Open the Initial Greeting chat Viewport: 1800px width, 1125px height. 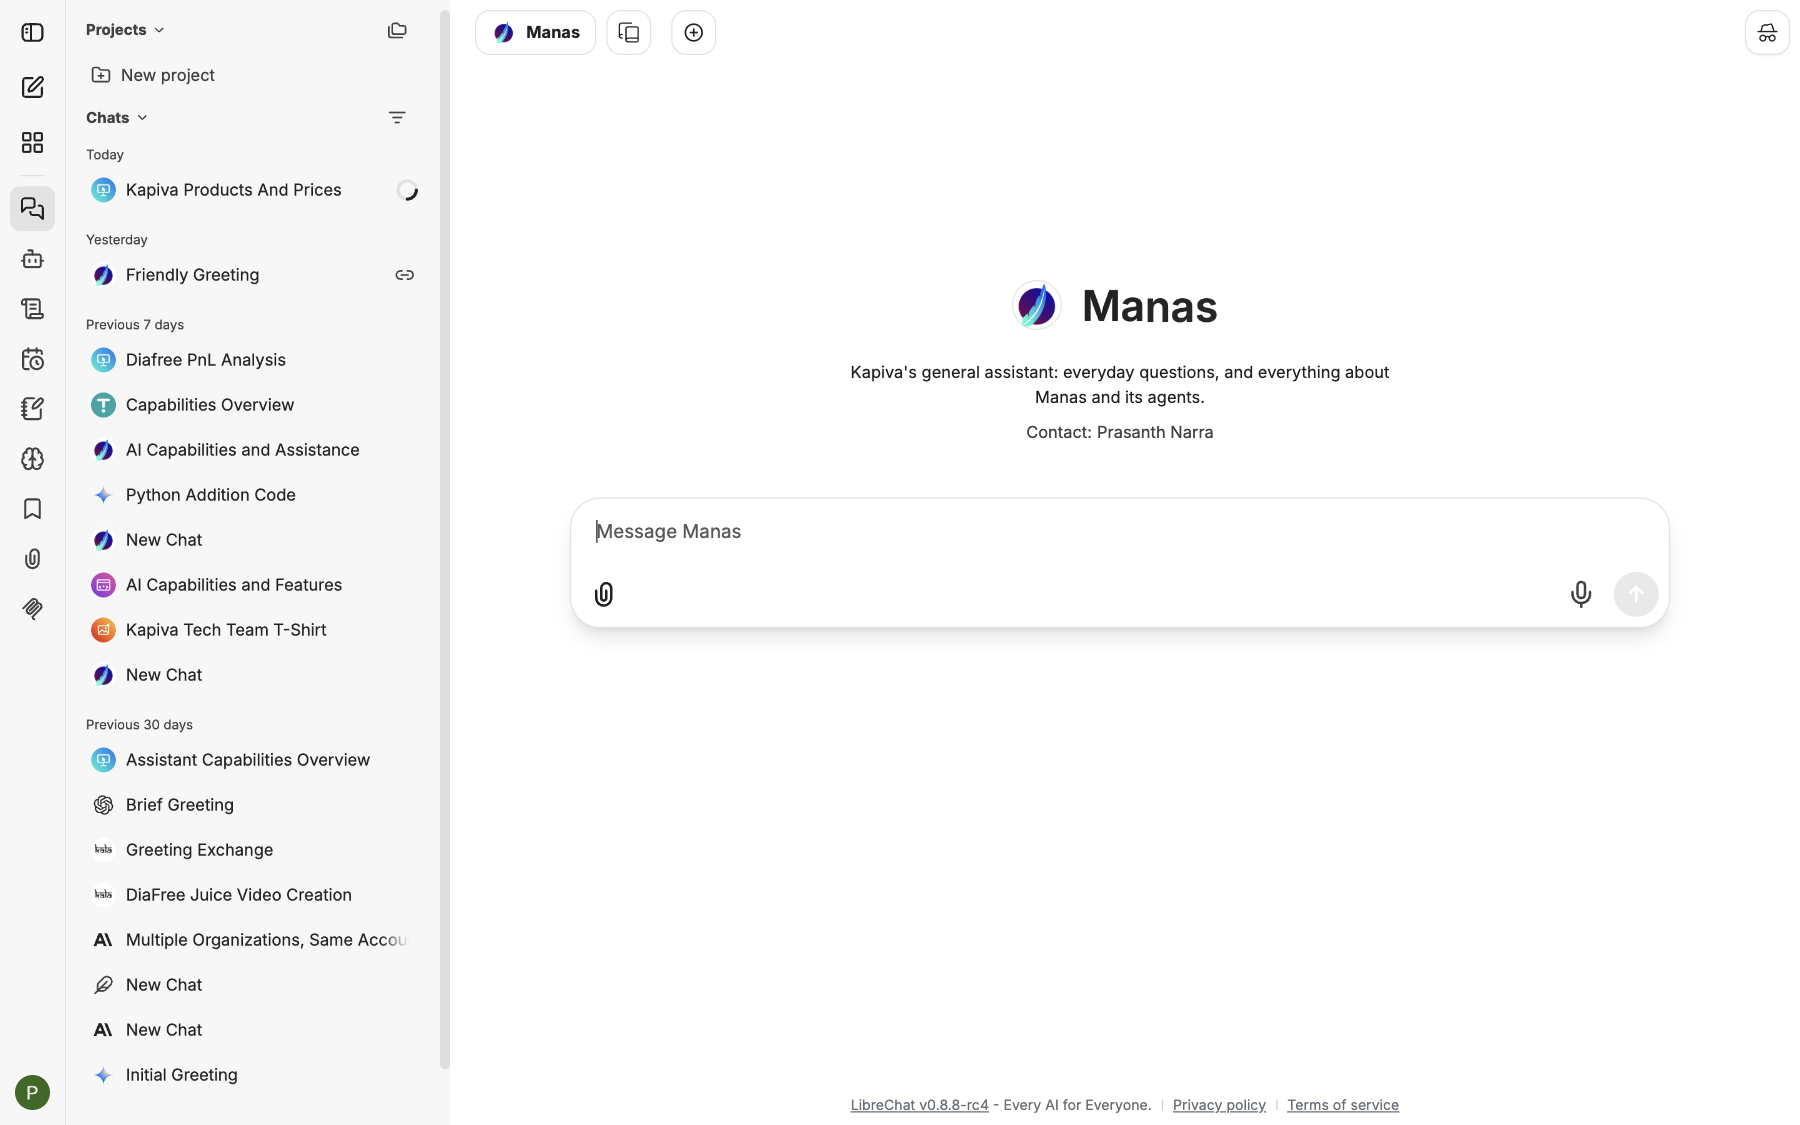tap(254, 1075)
